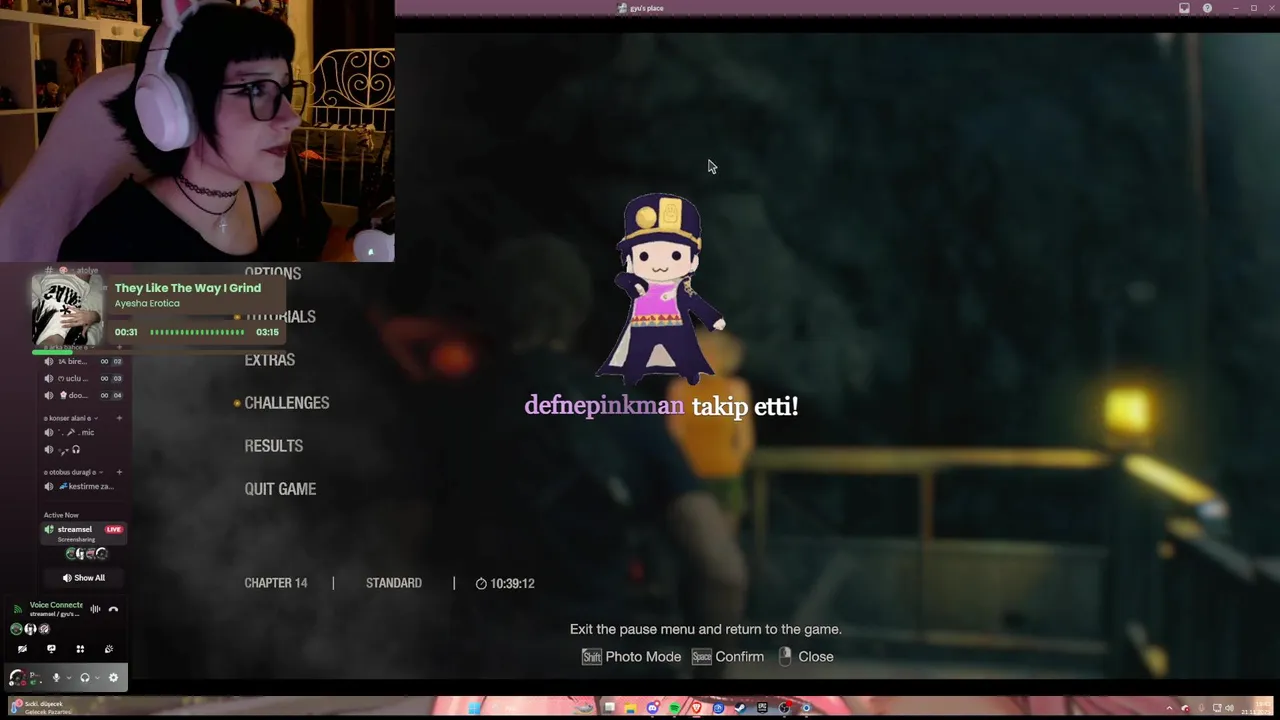Open Epic Games Launcher from the taskbar
Screen dimensions: 1280x720
tap(763, 708)
